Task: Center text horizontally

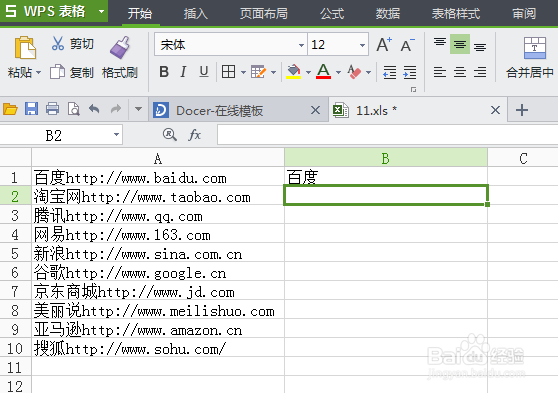Action: 460,72
